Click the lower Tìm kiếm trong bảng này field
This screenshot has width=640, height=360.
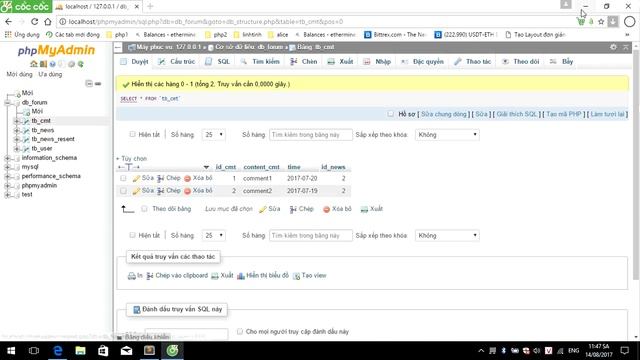(311, 236)
